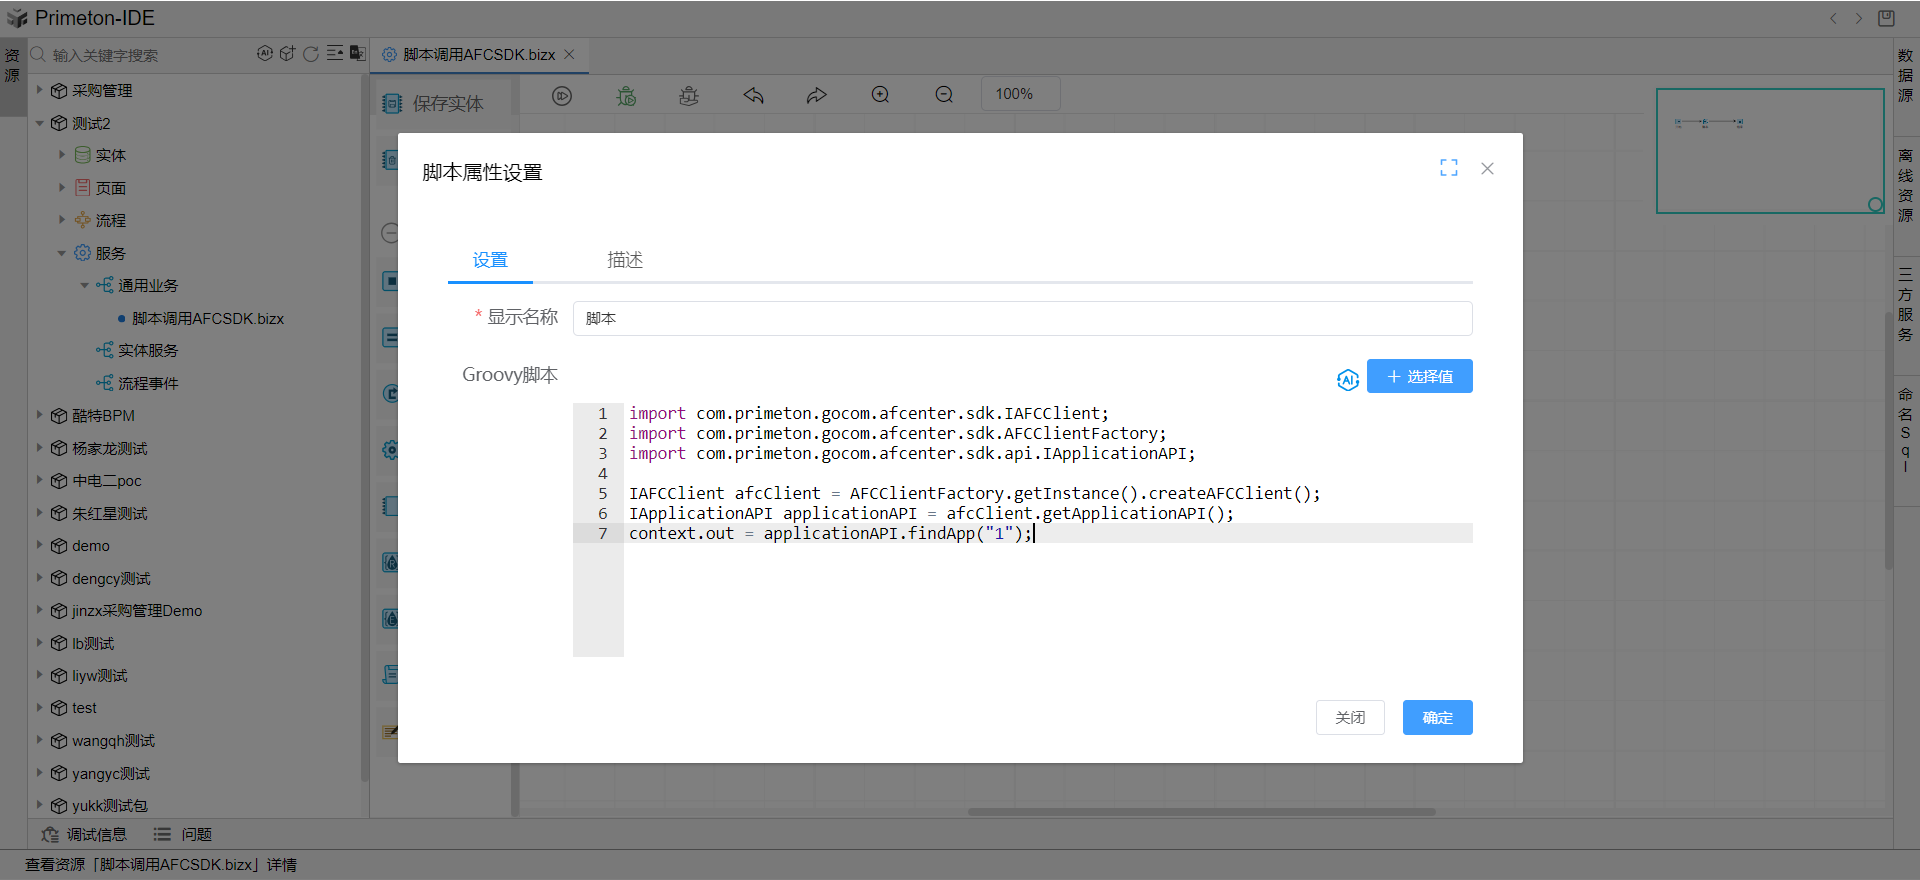The height and width of the screenshot is (880, 1920).
Task: Click the AI assistant icon beside 选择值
Action: [x=1347, y=379]
